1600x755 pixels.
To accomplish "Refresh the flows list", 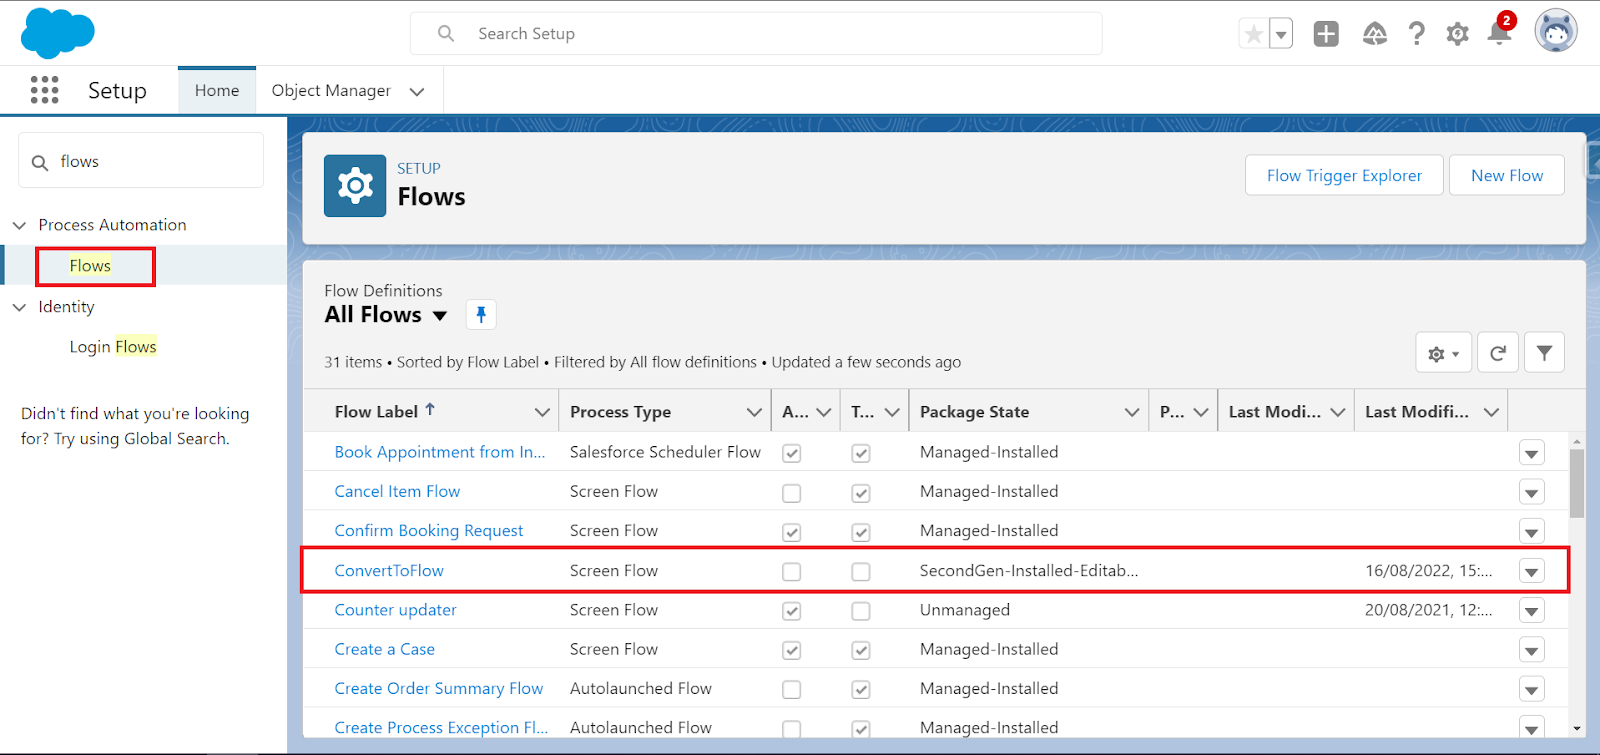I will (1498, 353).
